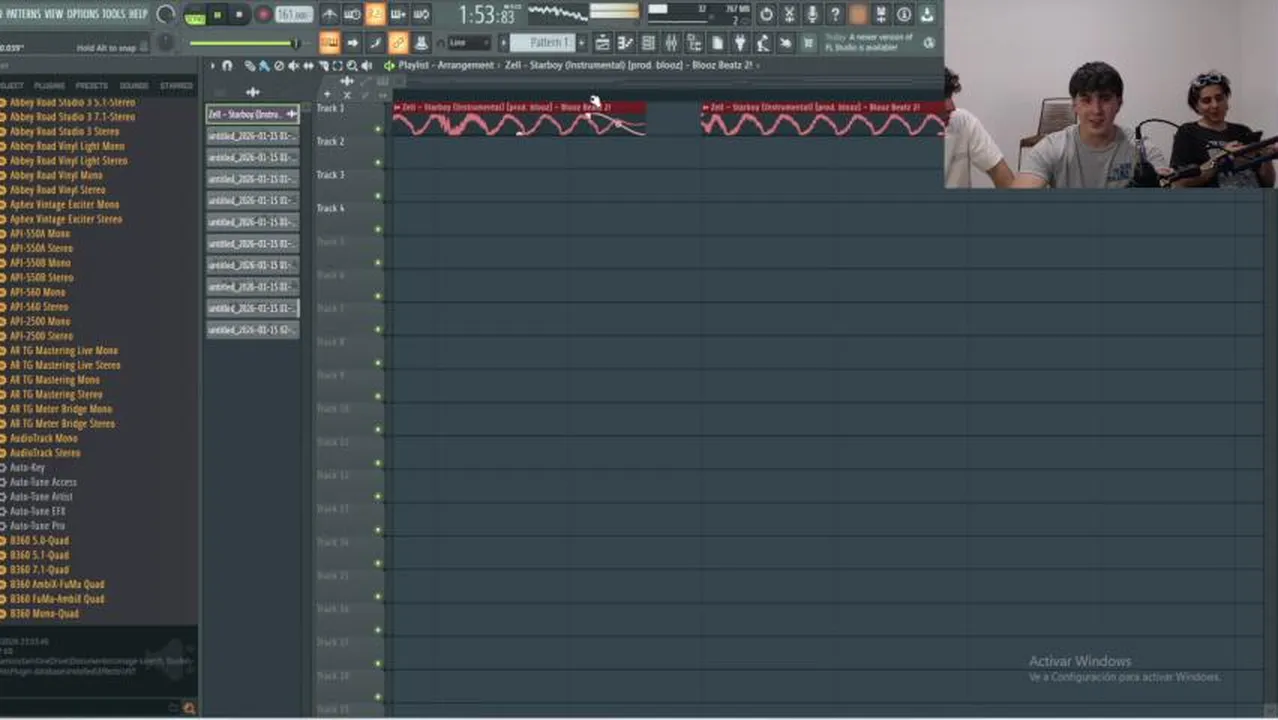Image resolution: width=1278 pixels, height=720 pixels.
Task: Select the playlist zoom magnifier tool
Action: click(x=352, y=66)
